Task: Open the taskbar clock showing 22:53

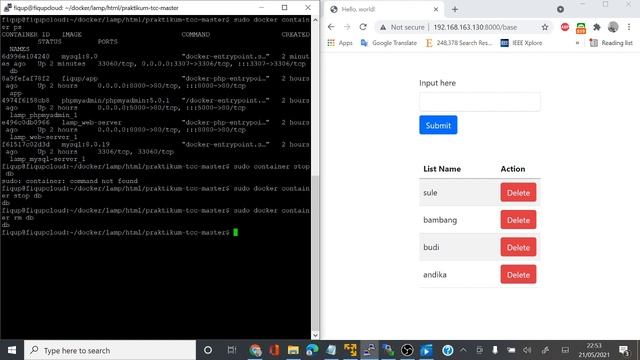Action: tap(593, 350)
